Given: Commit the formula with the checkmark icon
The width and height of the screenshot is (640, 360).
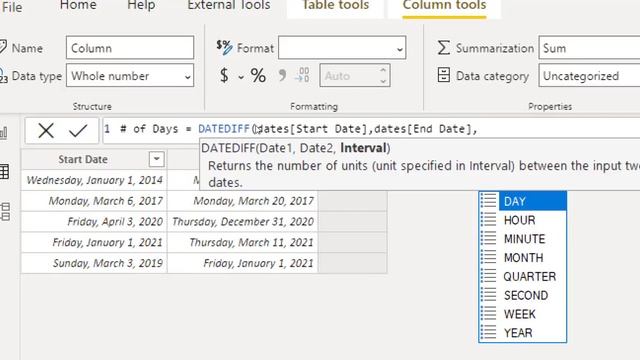Looking at the screenshot, I should (78, 131).
